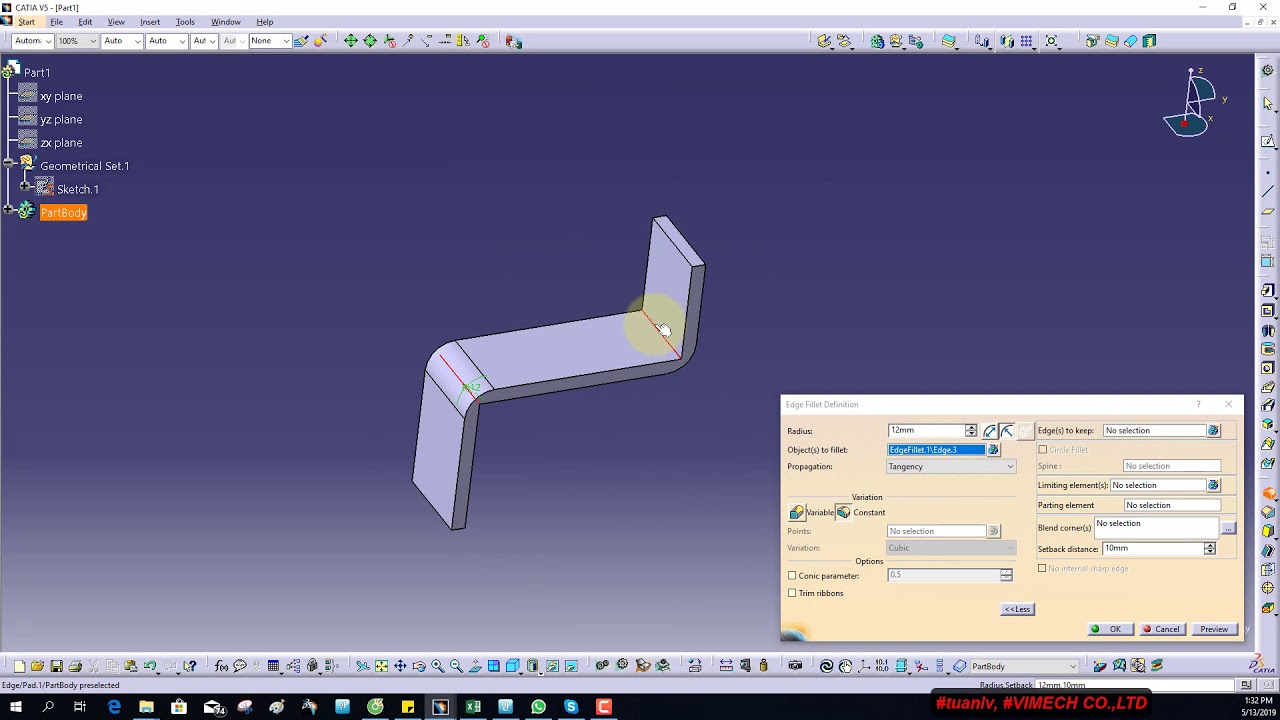This screenshot has width=1280, height=720.
Task: Open Object(s) to fillet list icon
Action: 993,450
